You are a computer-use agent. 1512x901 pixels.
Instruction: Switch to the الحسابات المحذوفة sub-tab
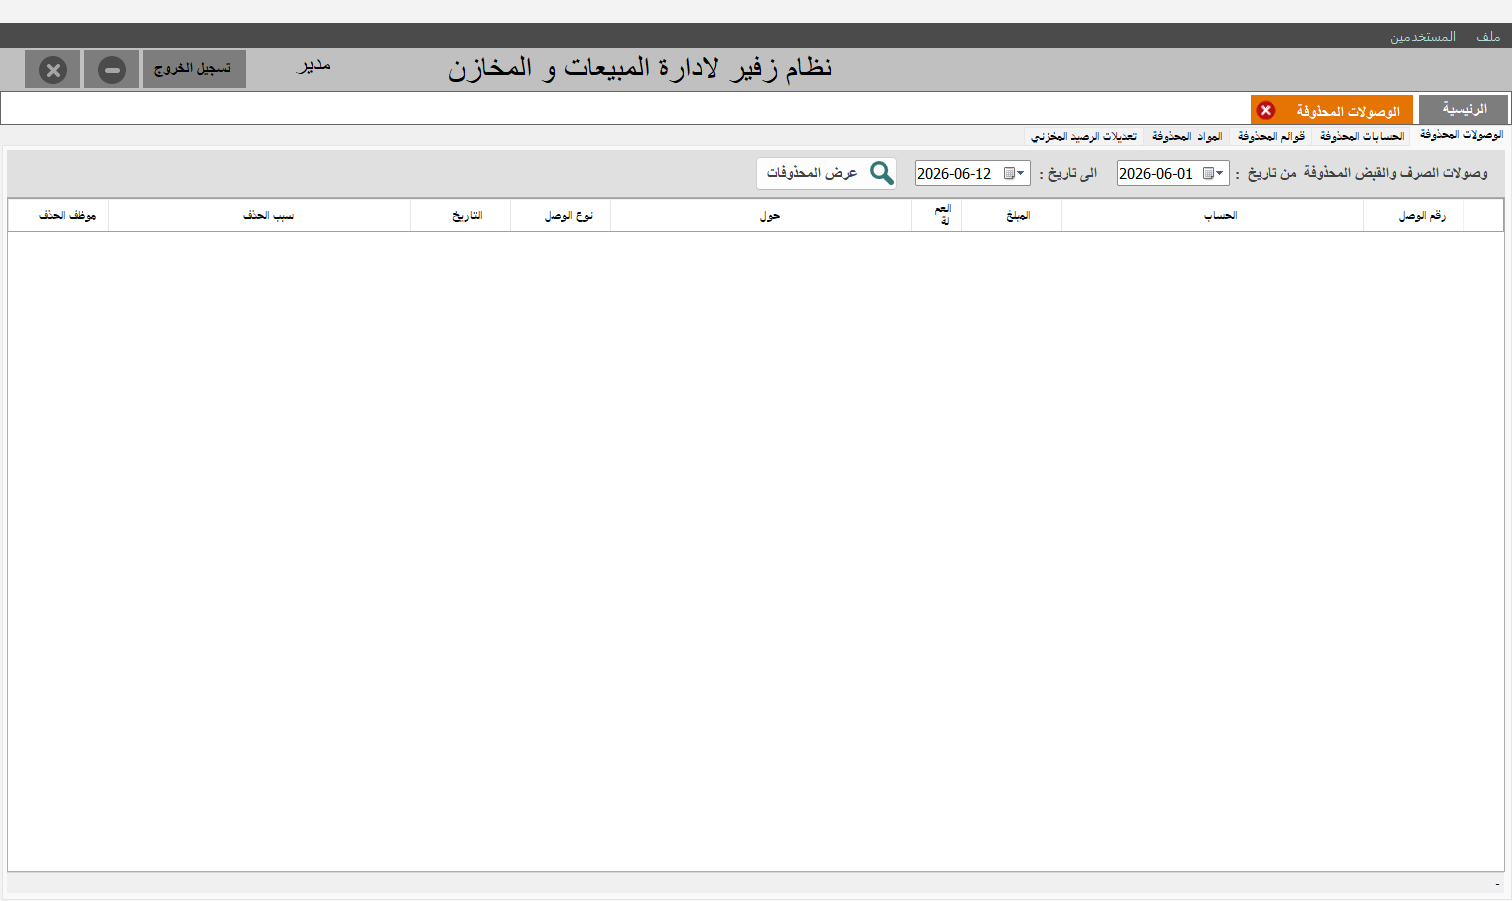click(x=1362, y=136)
